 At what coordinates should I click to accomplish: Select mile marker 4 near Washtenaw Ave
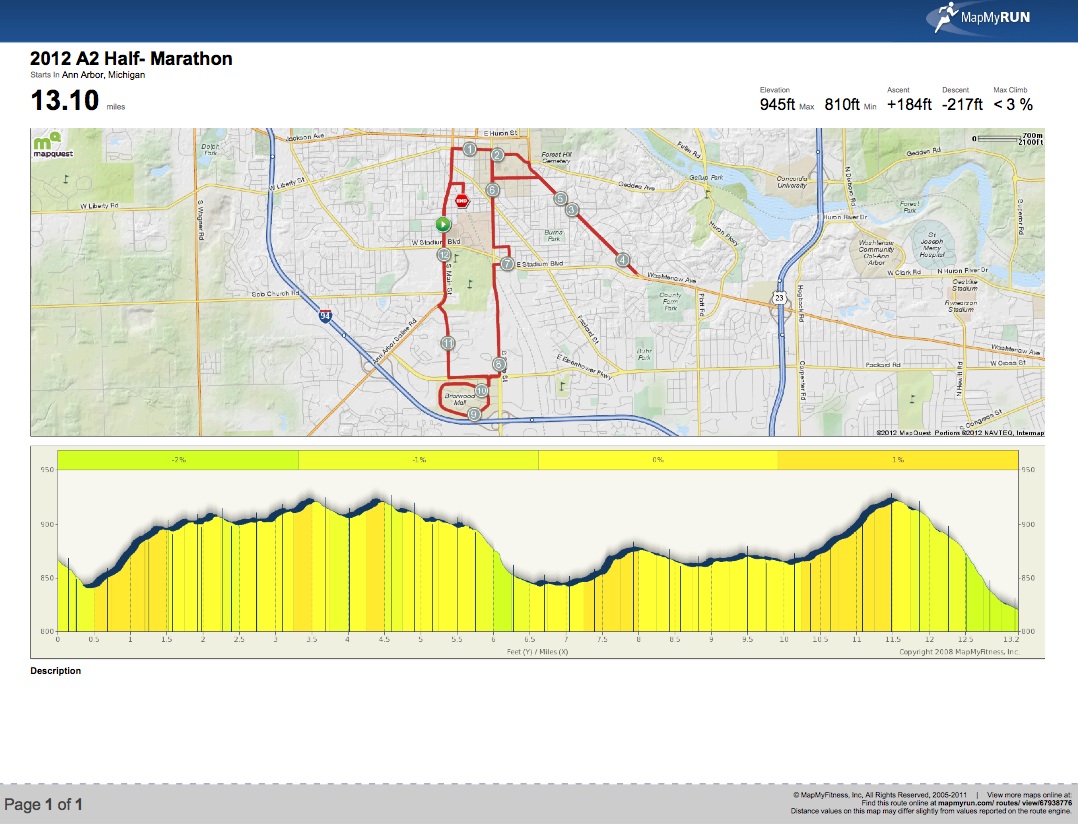click(622, 260)
